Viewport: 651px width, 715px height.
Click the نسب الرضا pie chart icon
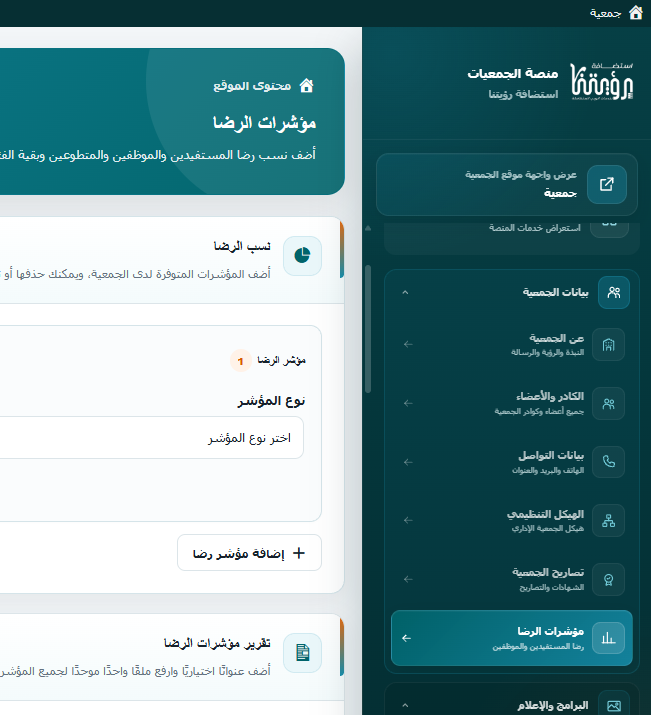point(302,256)
